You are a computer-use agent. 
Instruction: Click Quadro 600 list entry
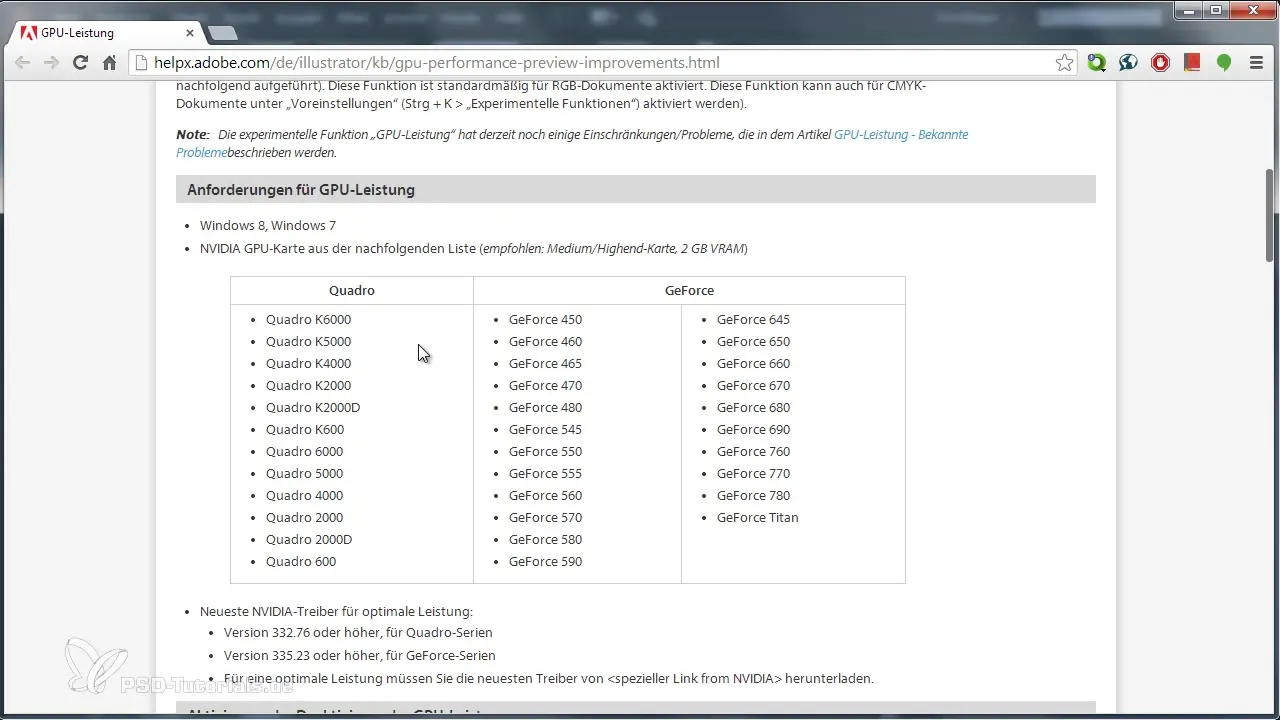point(300,562)
